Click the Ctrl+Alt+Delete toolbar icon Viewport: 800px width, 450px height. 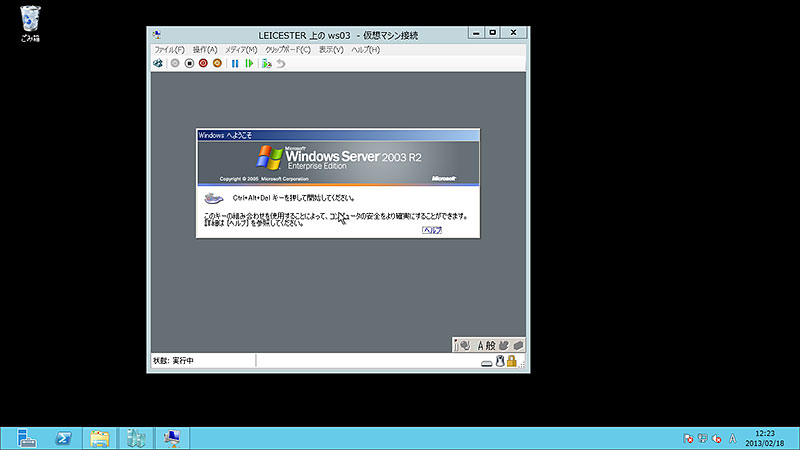(x=158, y=63)
